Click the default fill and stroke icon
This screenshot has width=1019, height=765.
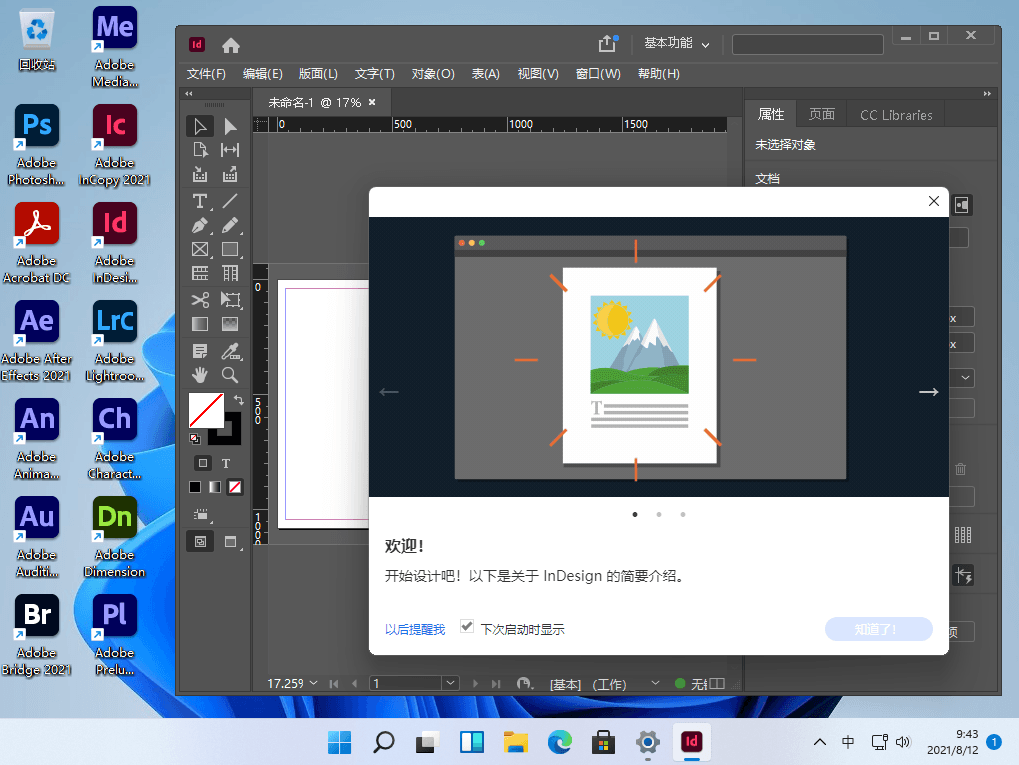pos(194,439)
